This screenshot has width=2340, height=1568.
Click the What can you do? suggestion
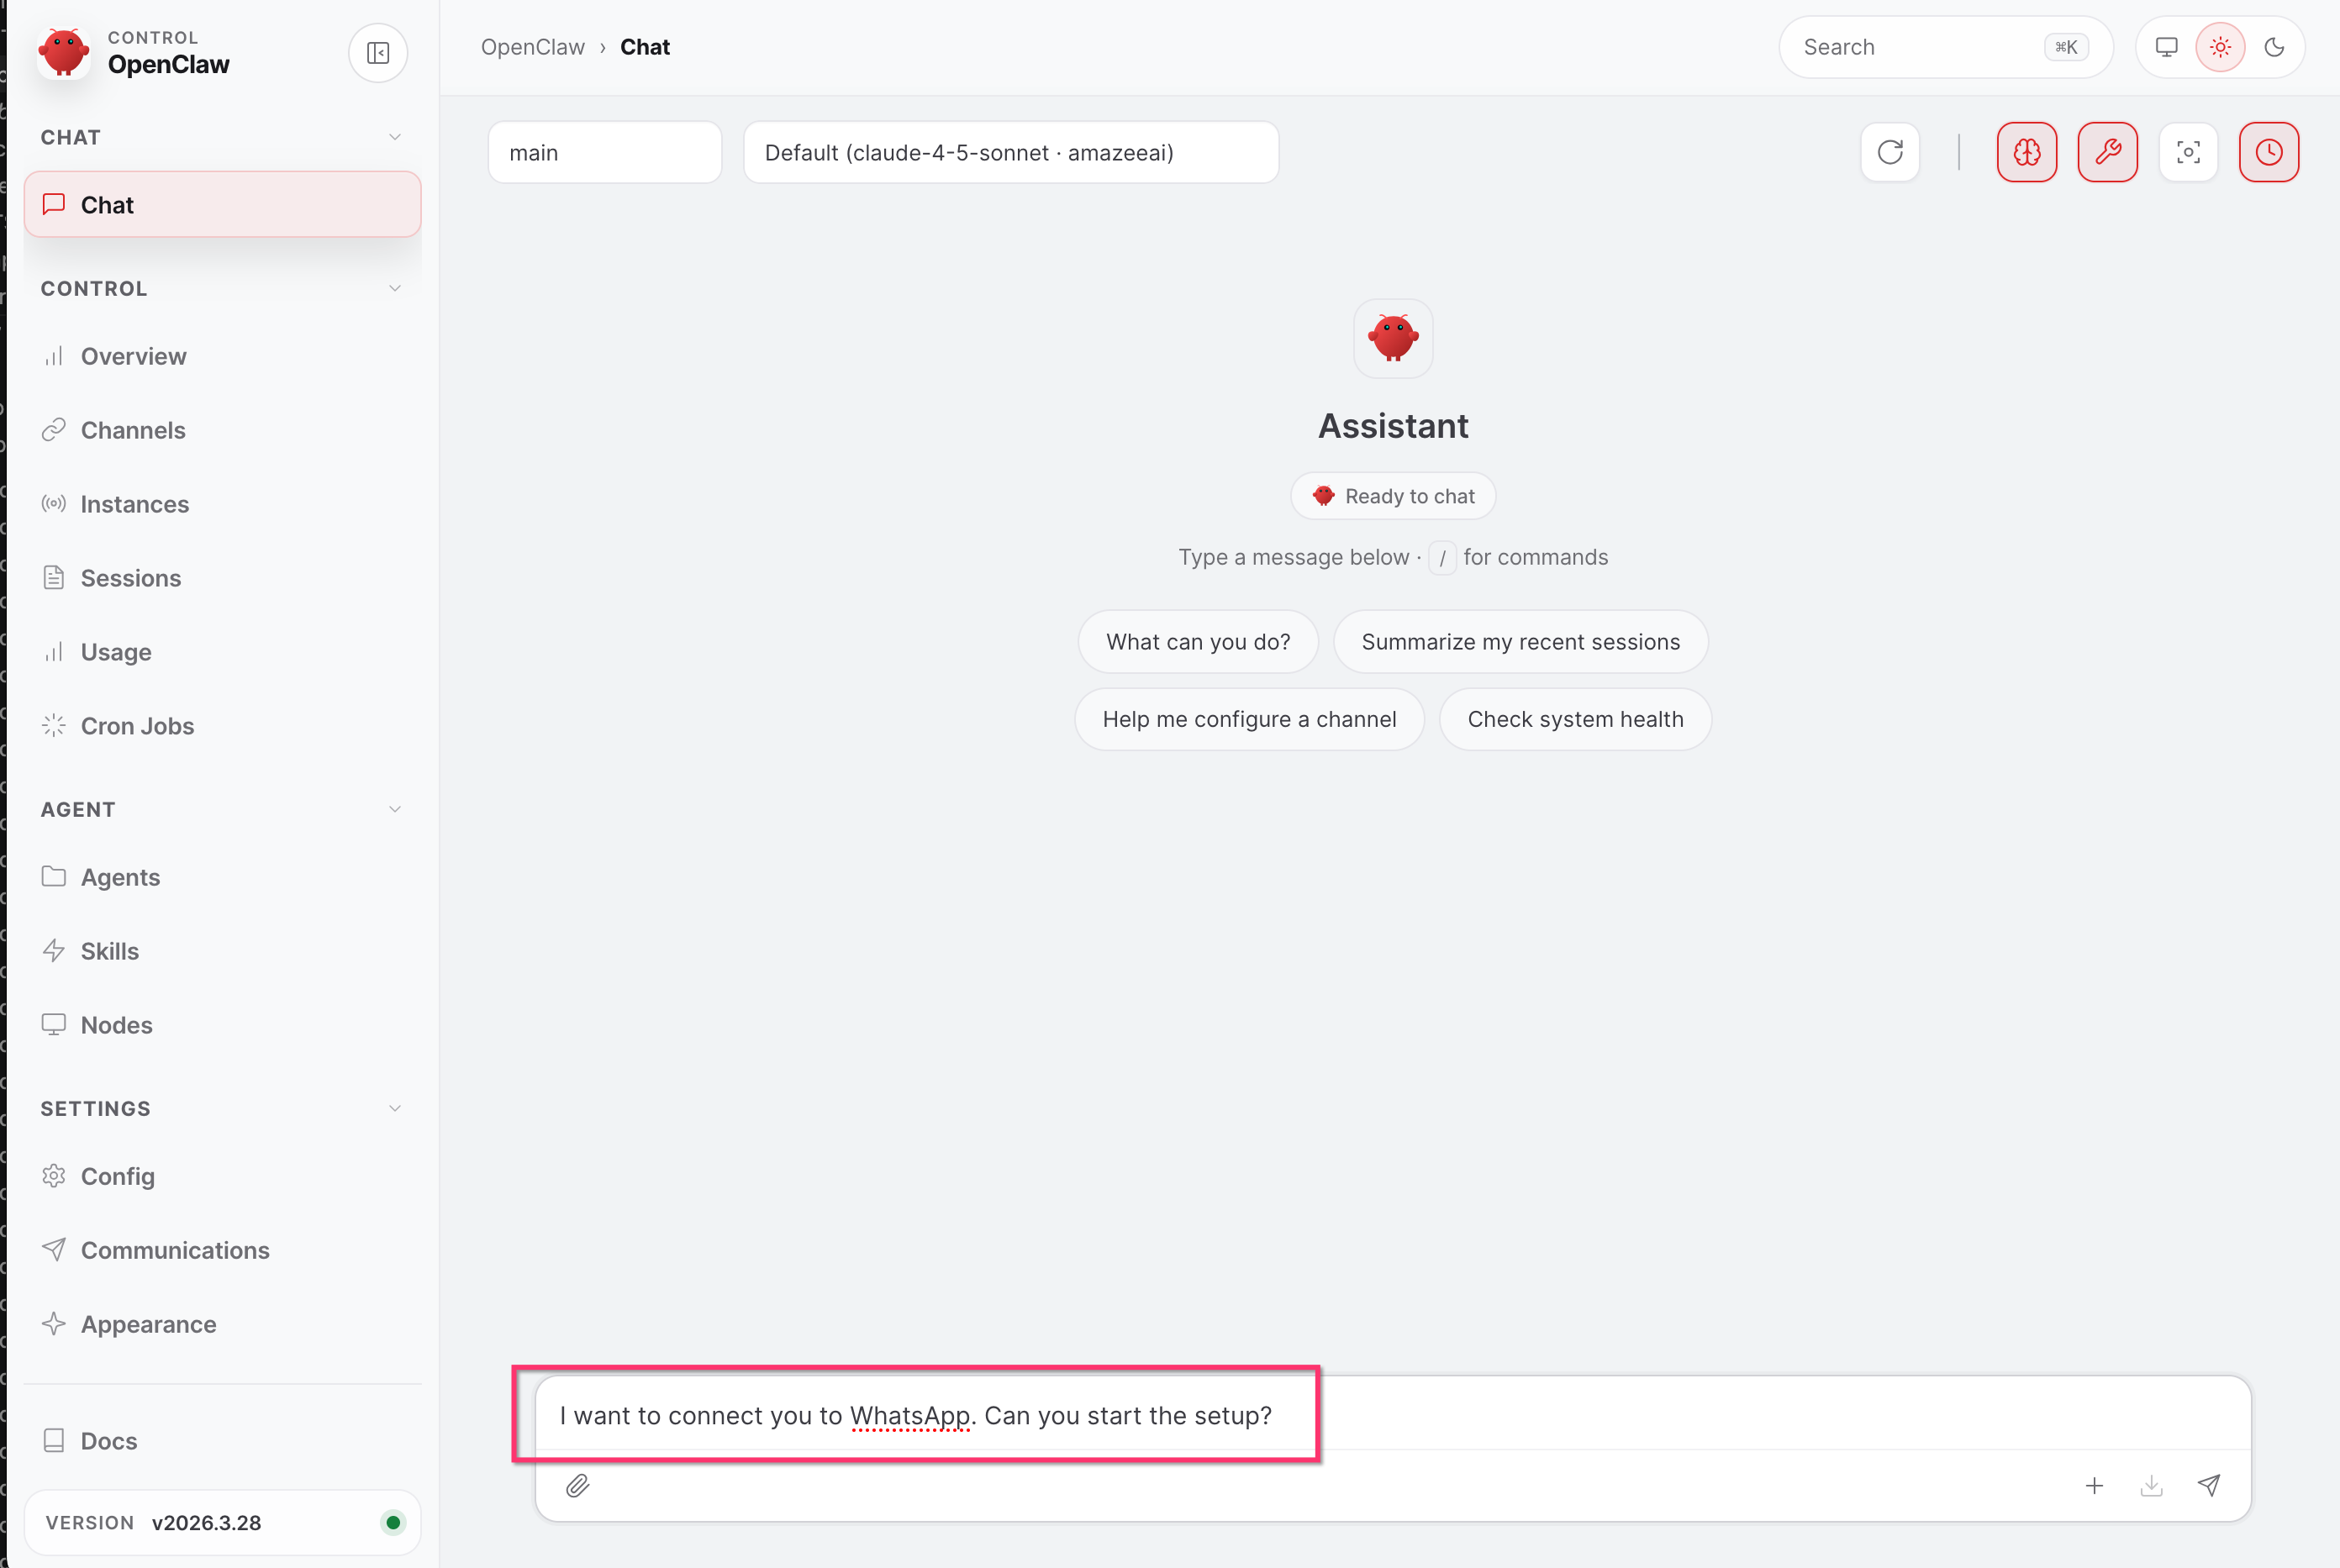1198,642
